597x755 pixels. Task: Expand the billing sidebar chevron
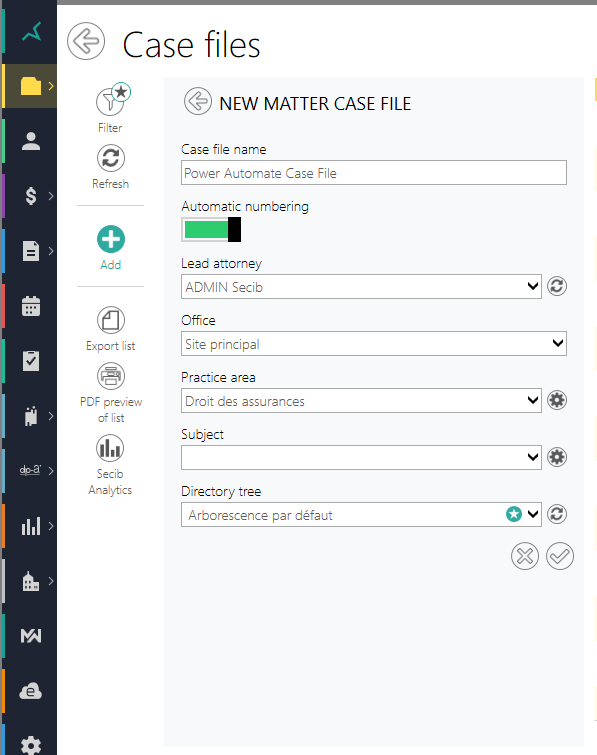(51, 196)
